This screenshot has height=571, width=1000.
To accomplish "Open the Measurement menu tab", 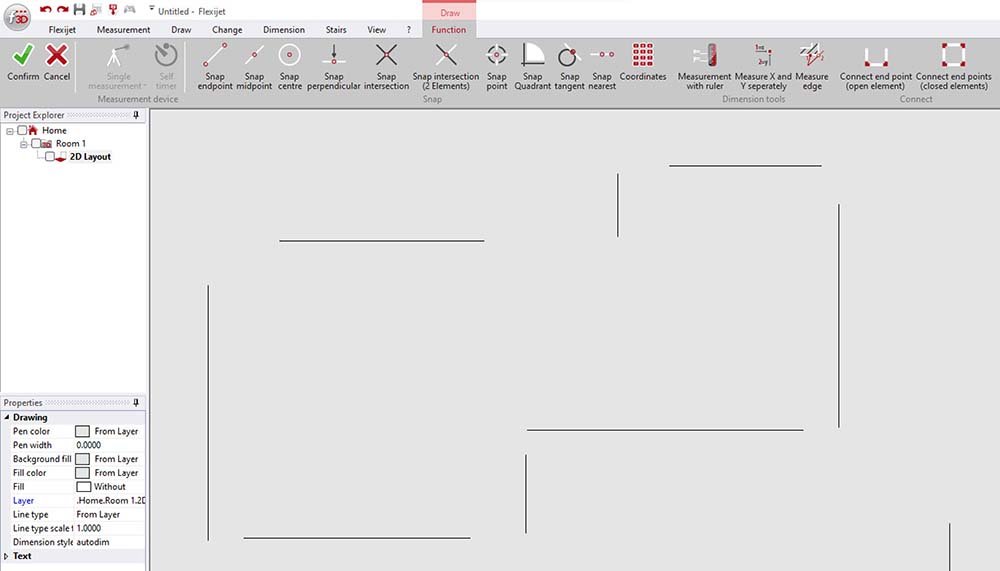I will click(123, 29).
